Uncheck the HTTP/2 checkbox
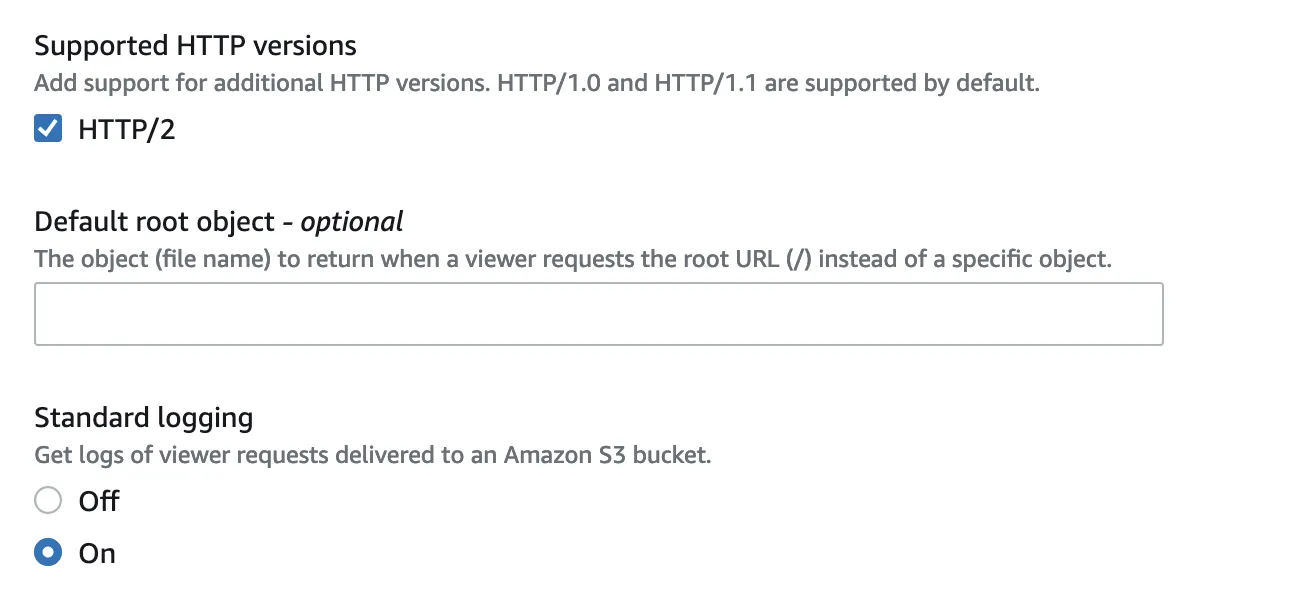Image resolution: width=1306 pixels, height=592 pixels. [48, 129]
